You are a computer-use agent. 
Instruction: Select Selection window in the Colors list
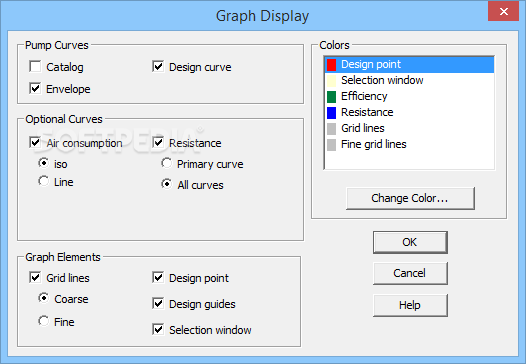point(410,81)
